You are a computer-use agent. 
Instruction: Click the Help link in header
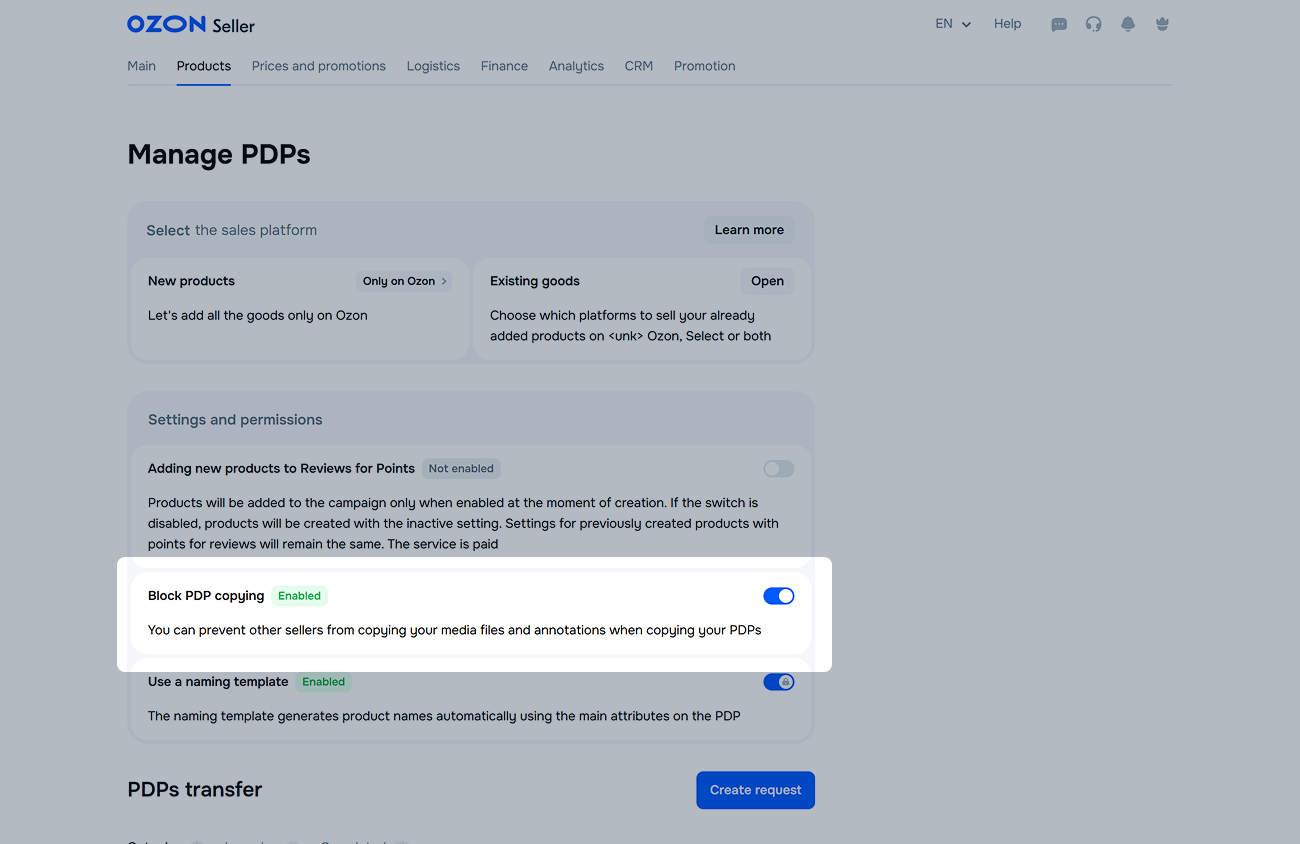(1007, 24)
